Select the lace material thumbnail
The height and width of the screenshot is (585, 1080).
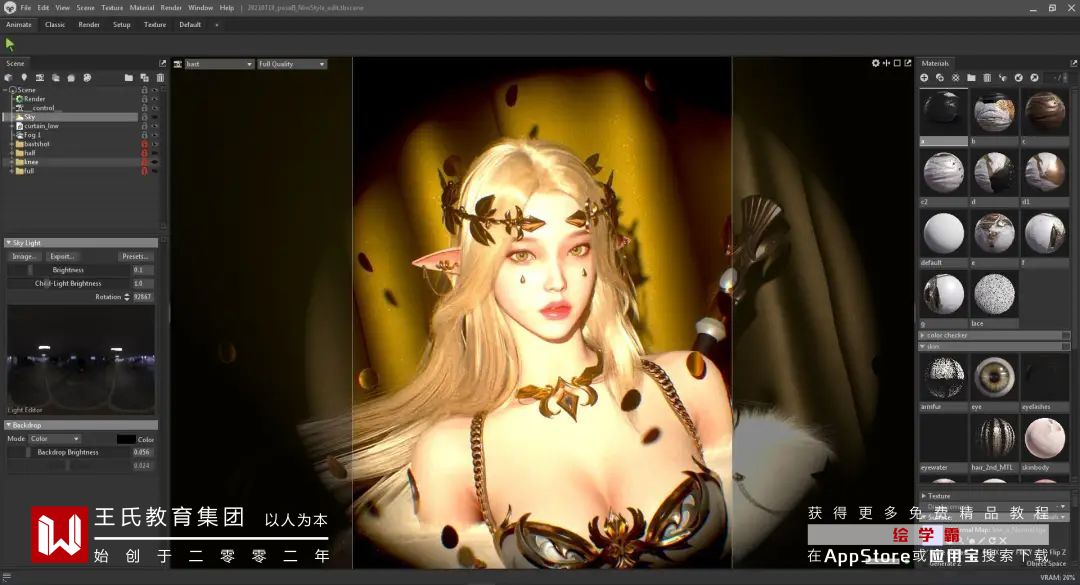click(x=994, y=294)
